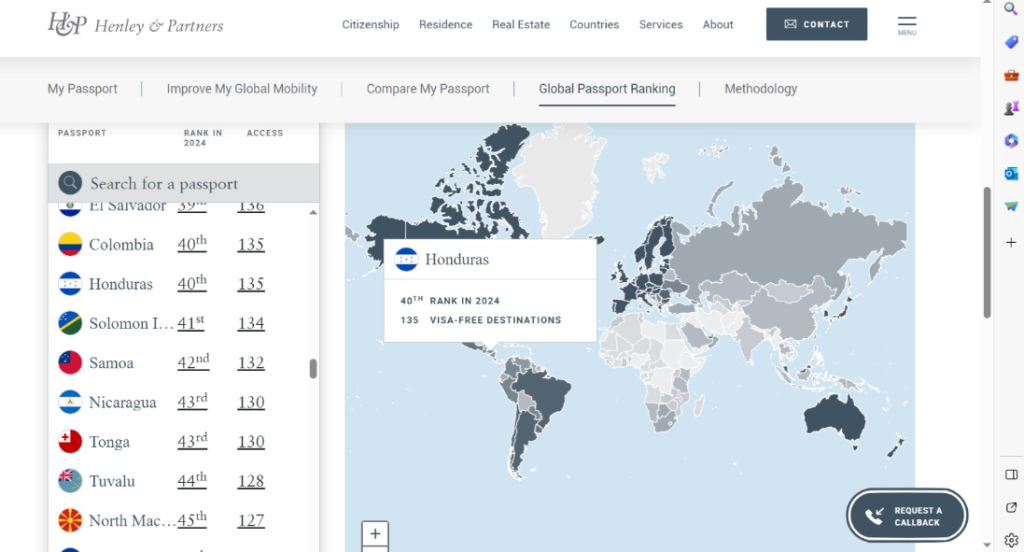Select Nicaragua passport name
Image resolution: width=1024 pixels, height=552 pixels.
tap(123, 402)
